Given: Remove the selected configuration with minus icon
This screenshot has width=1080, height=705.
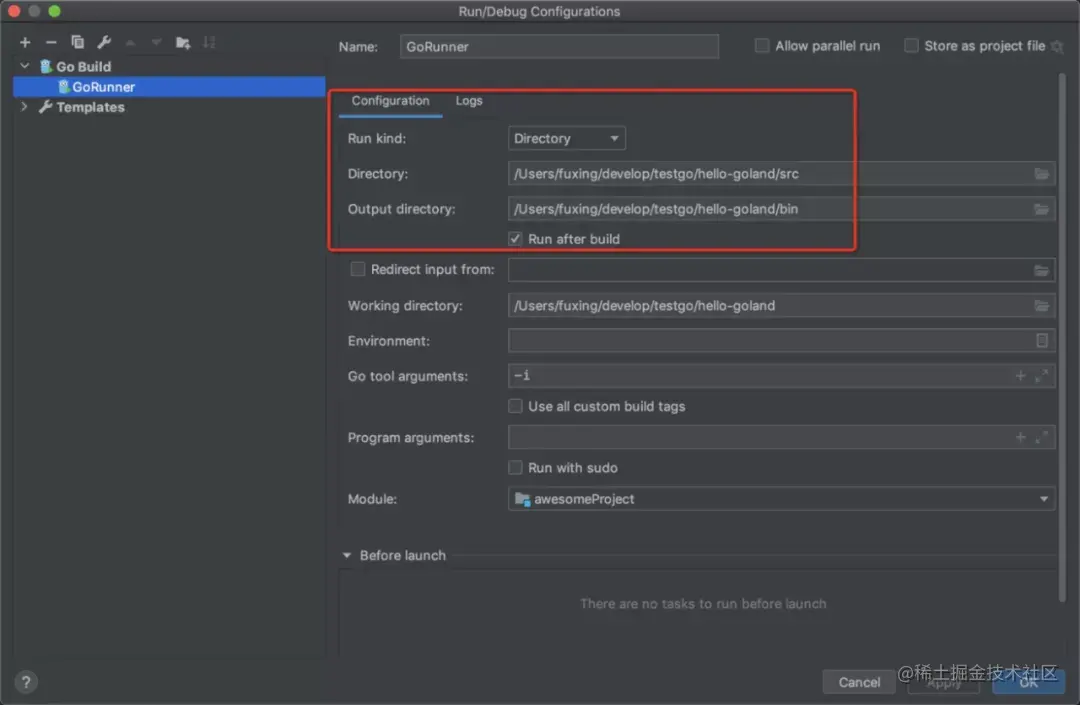Looking at the screenshot, I should (x=51, y=43).
